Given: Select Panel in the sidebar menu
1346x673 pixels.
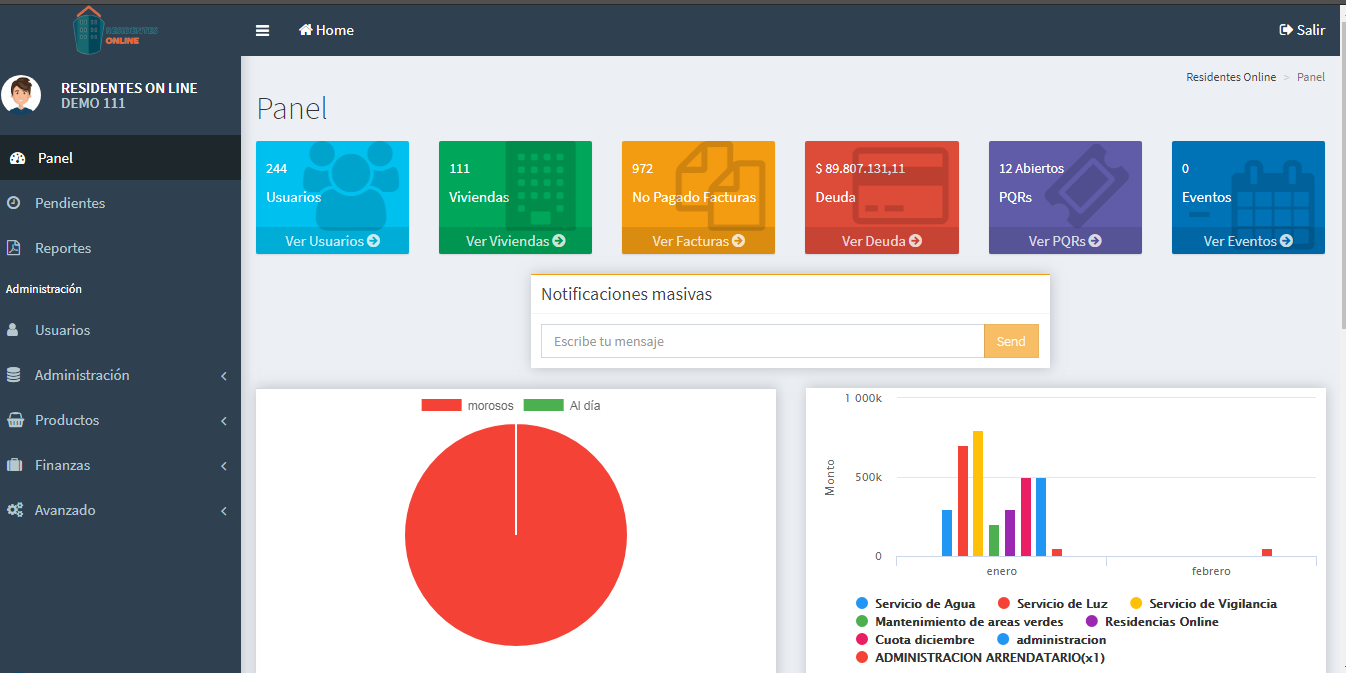Looking at the screenshot, I should coord(120,158).
